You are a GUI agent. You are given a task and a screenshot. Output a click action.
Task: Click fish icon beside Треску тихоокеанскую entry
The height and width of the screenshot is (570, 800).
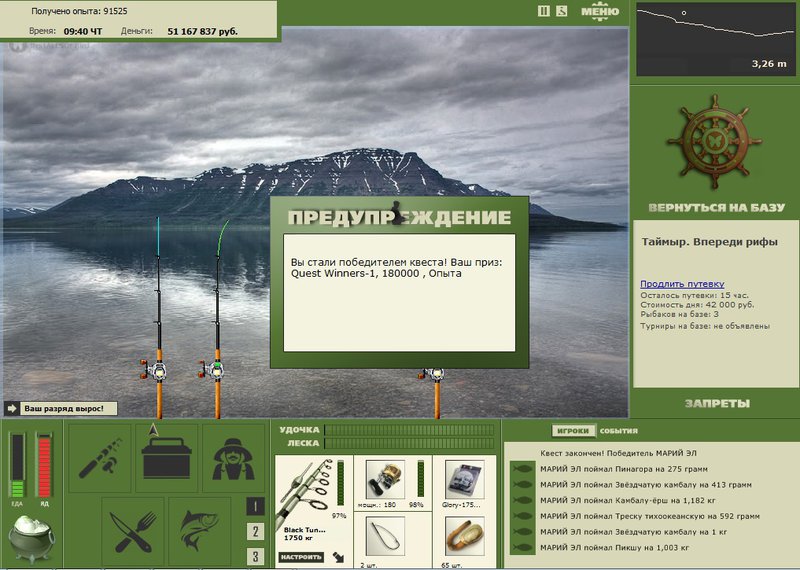pos(522,516)
